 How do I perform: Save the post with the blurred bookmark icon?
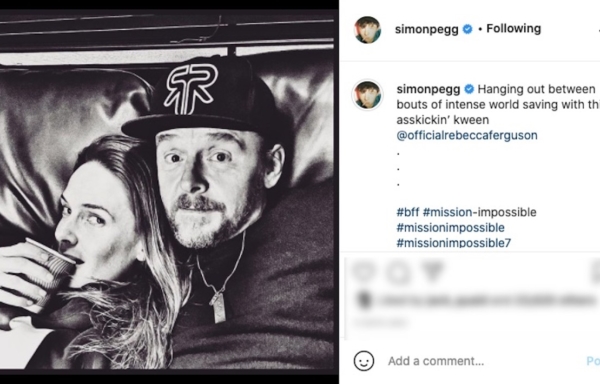point(595,272)
